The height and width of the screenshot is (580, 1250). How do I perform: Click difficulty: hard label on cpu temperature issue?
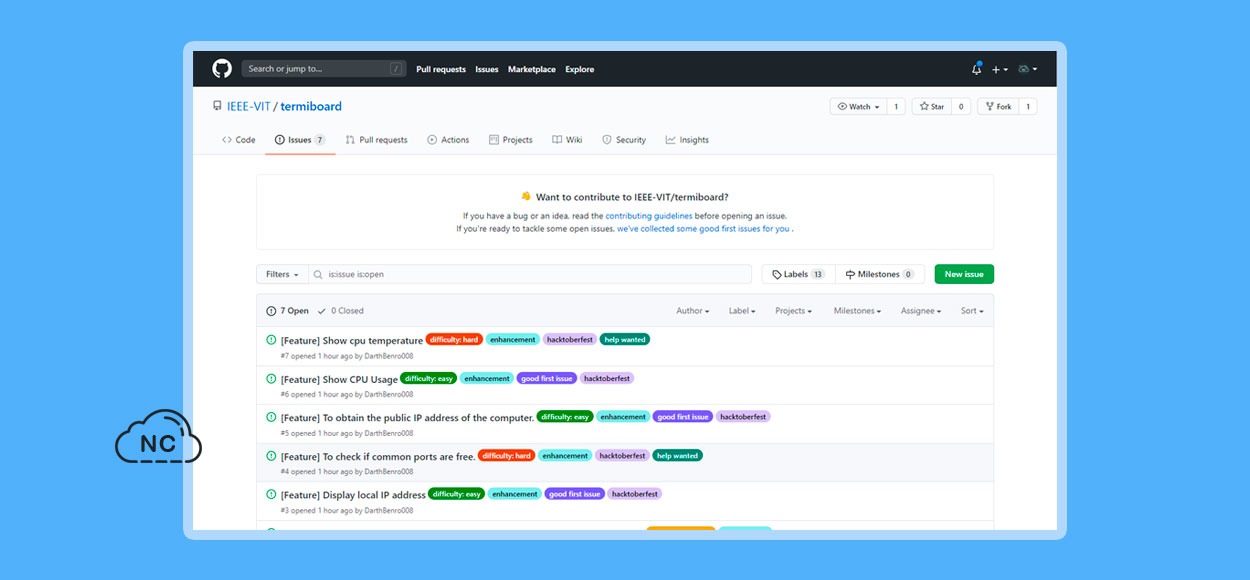point(454,340)
